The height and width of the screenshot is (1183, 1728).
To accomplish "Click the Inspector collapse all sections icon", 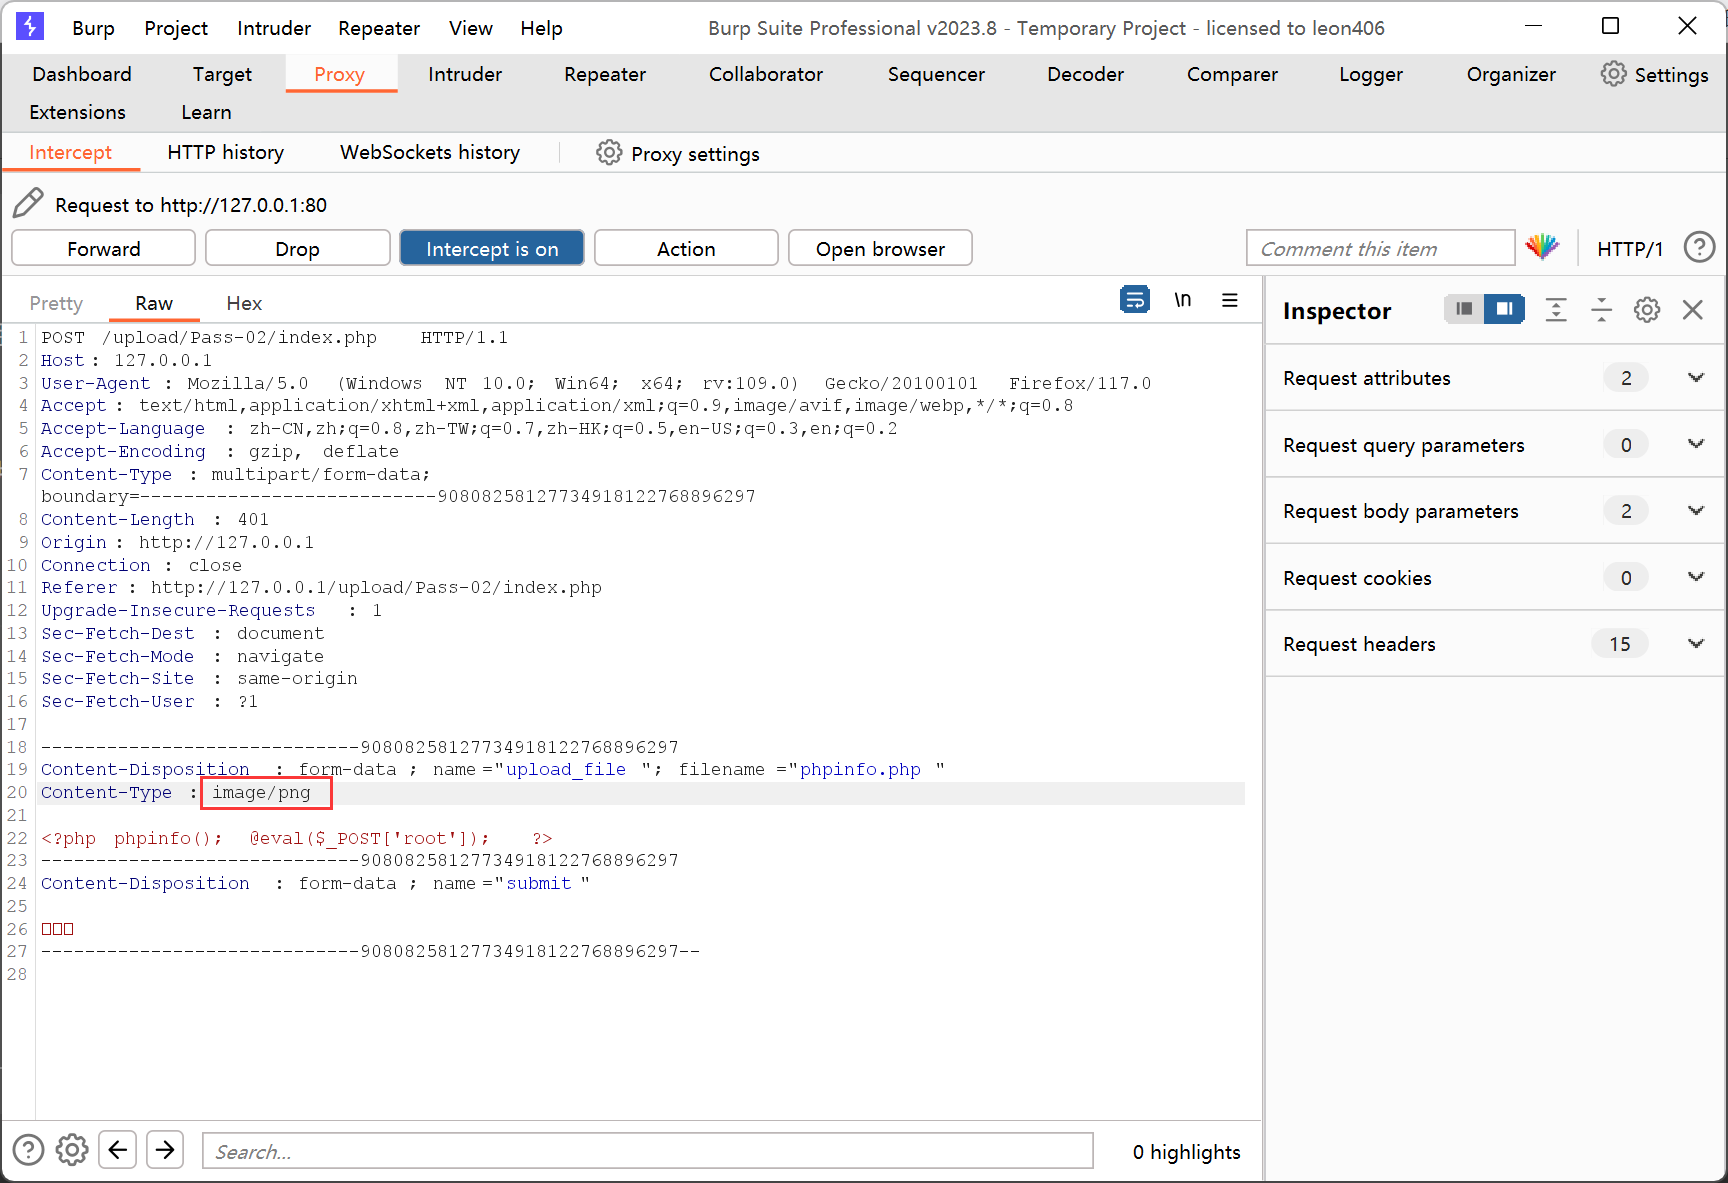I will tap(1602, 310).
